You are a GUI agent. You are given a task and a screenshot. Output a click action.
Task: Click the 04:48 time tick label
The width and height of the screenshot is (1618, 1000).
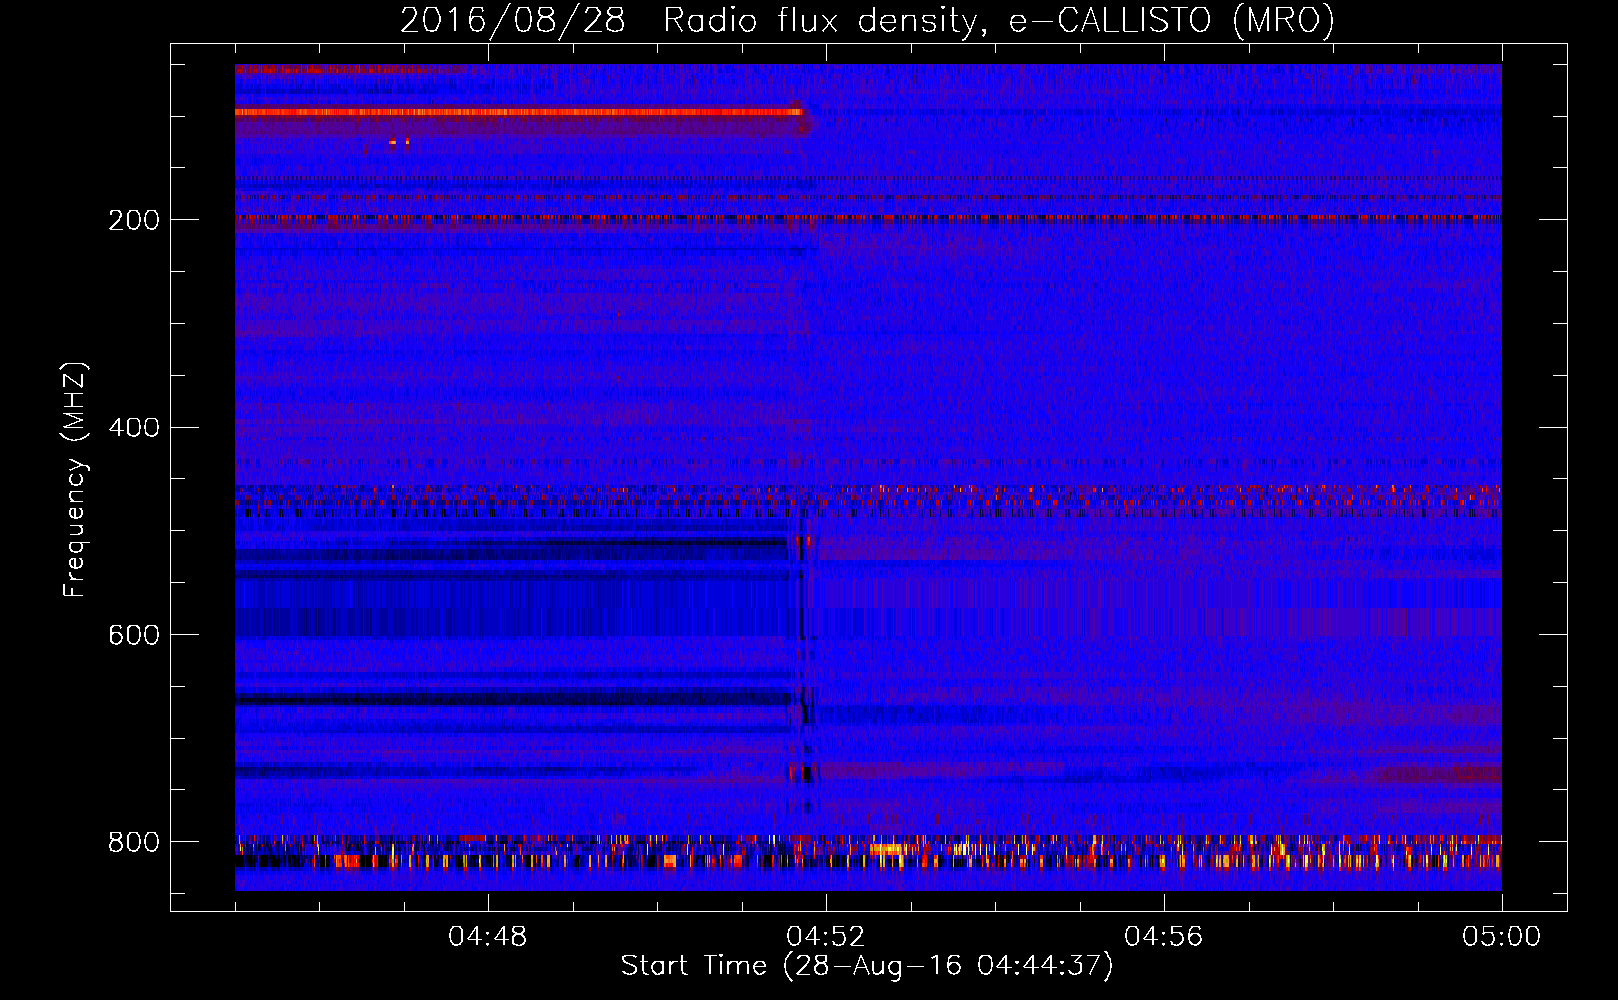487,937
